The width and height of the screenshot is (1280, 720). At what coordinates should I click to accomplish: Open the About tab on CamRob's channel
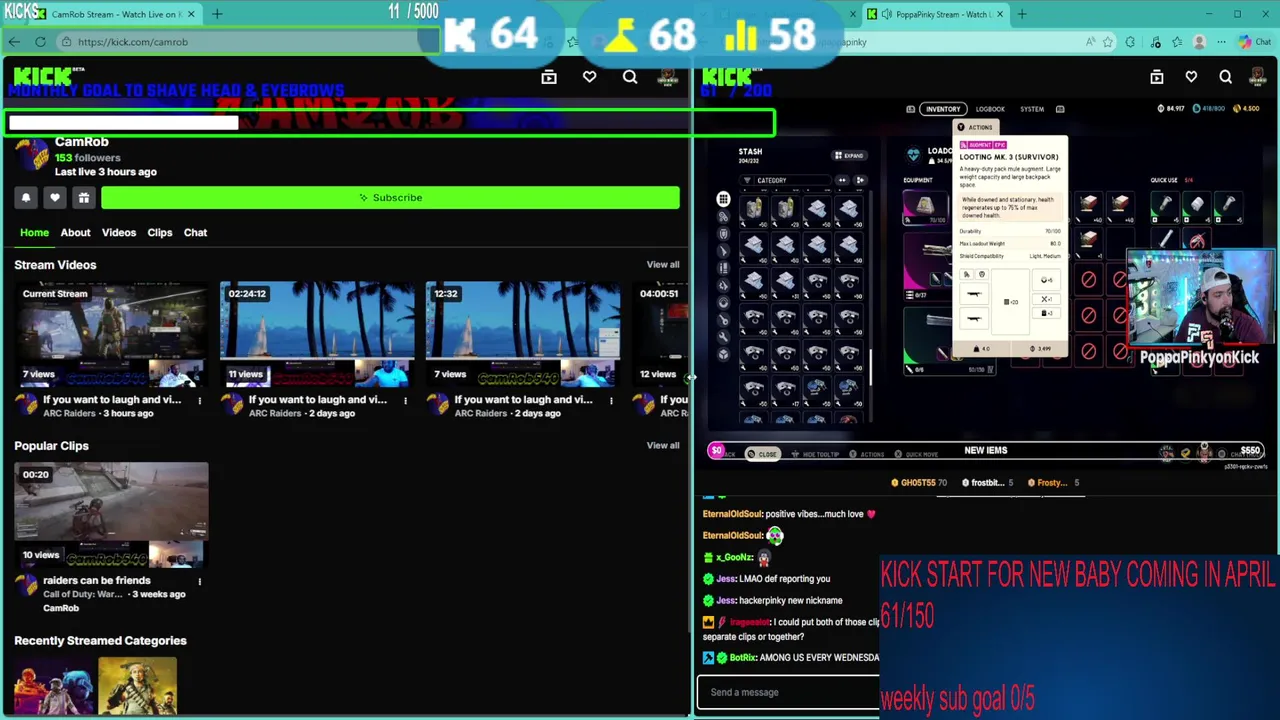tap(75, 233)
